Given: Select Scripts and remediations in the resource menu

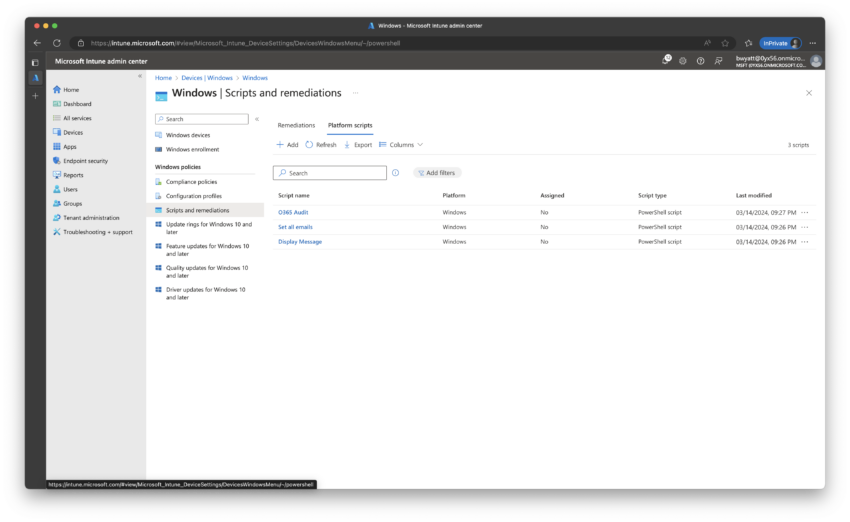Looking at the screenshot, I should point(205,210).
